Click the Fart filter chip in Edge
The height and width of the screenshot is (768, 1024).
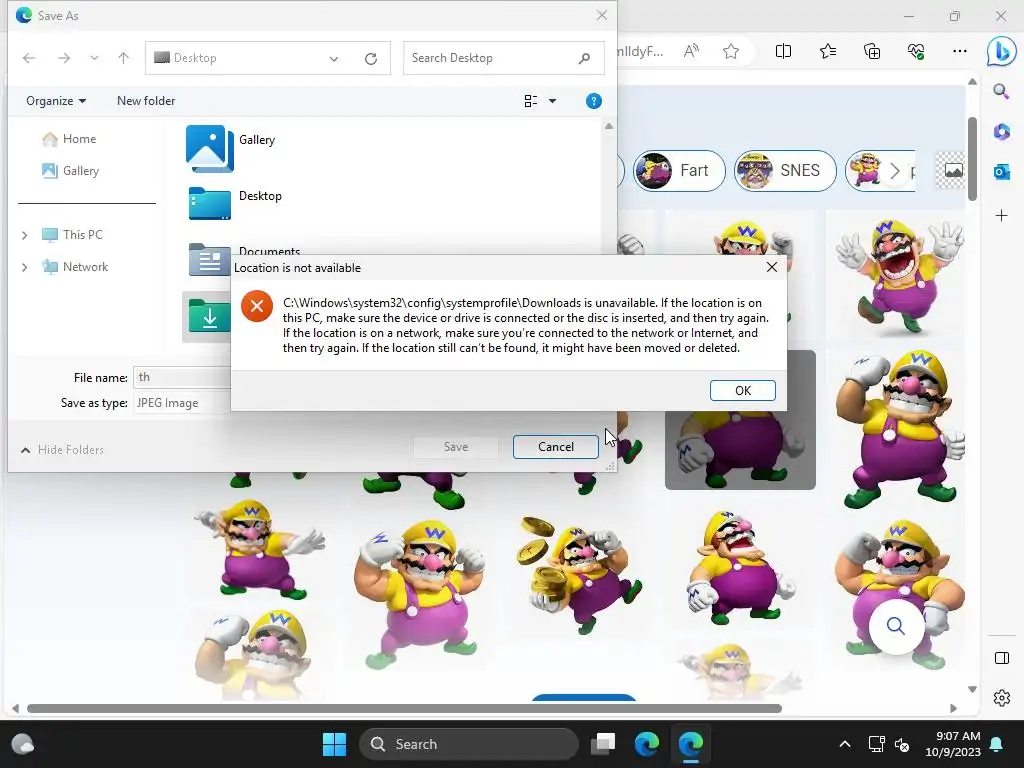(x=679, y=171)
